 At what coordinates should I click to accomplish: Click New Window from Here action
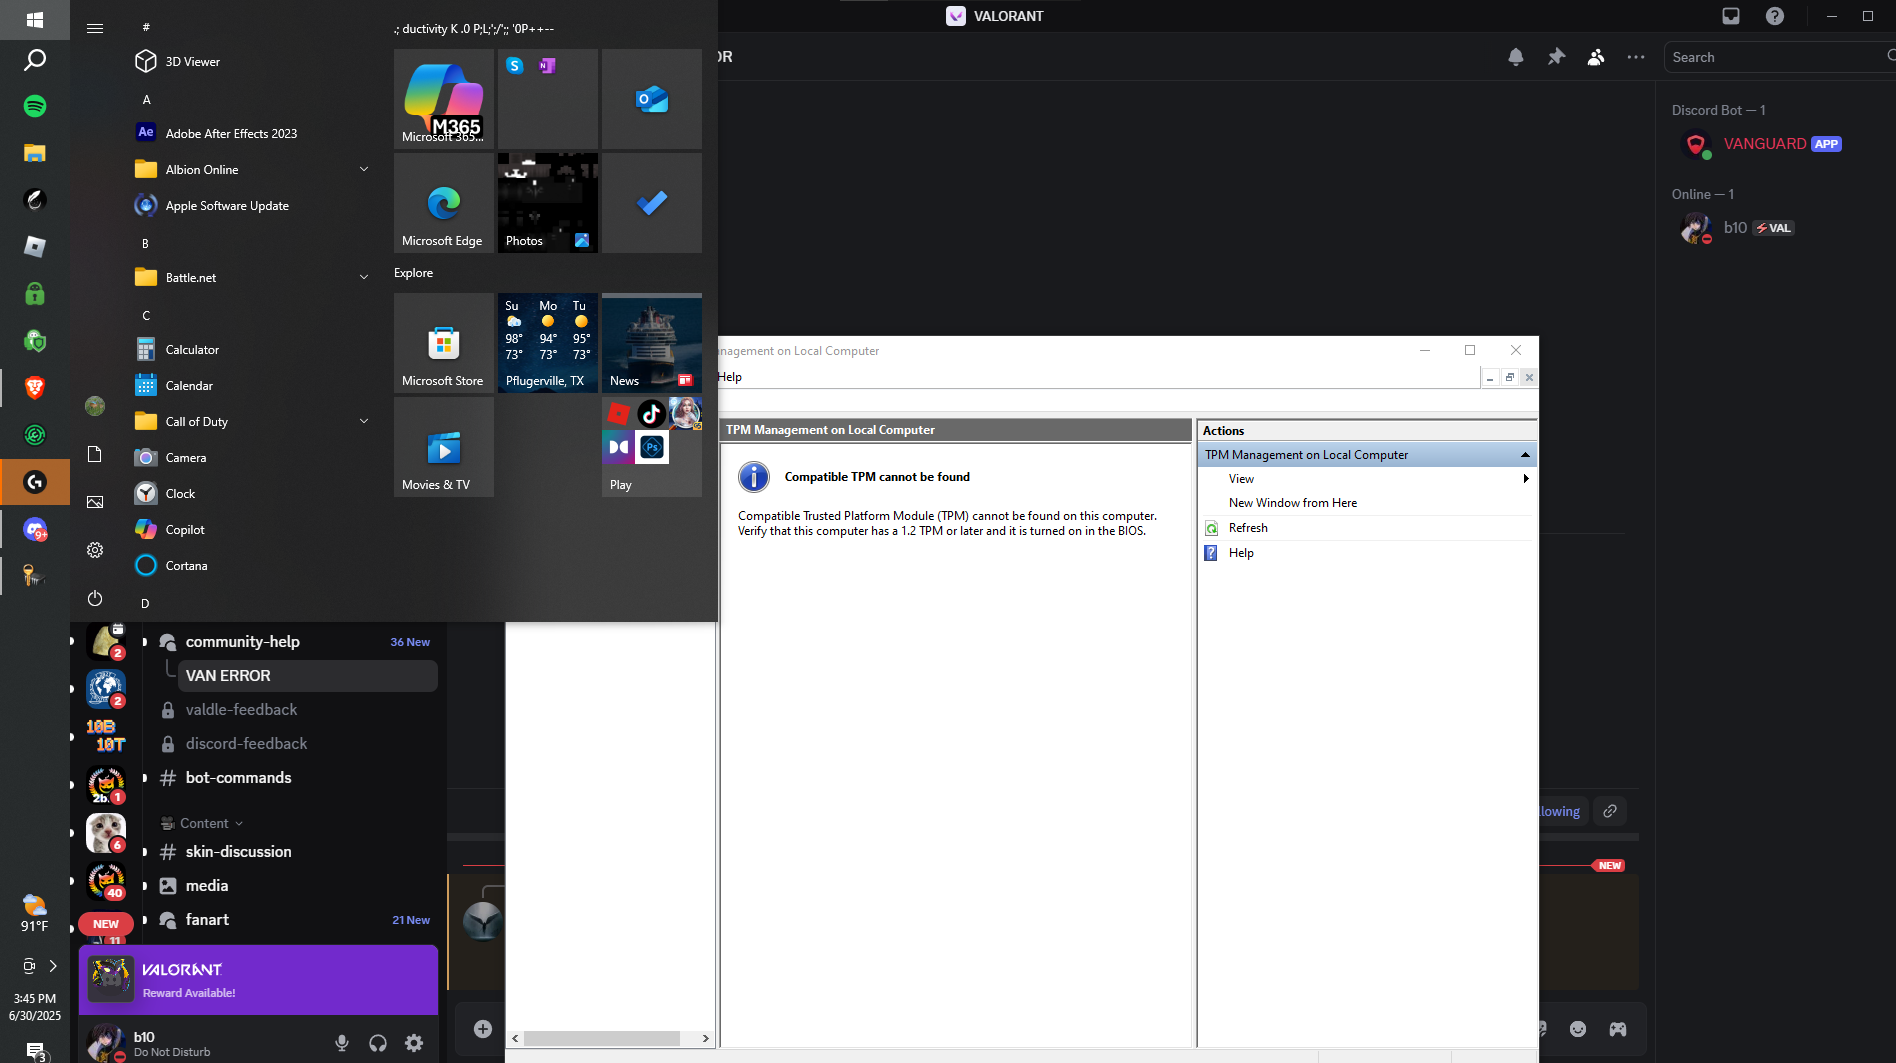coord(1292,503)
